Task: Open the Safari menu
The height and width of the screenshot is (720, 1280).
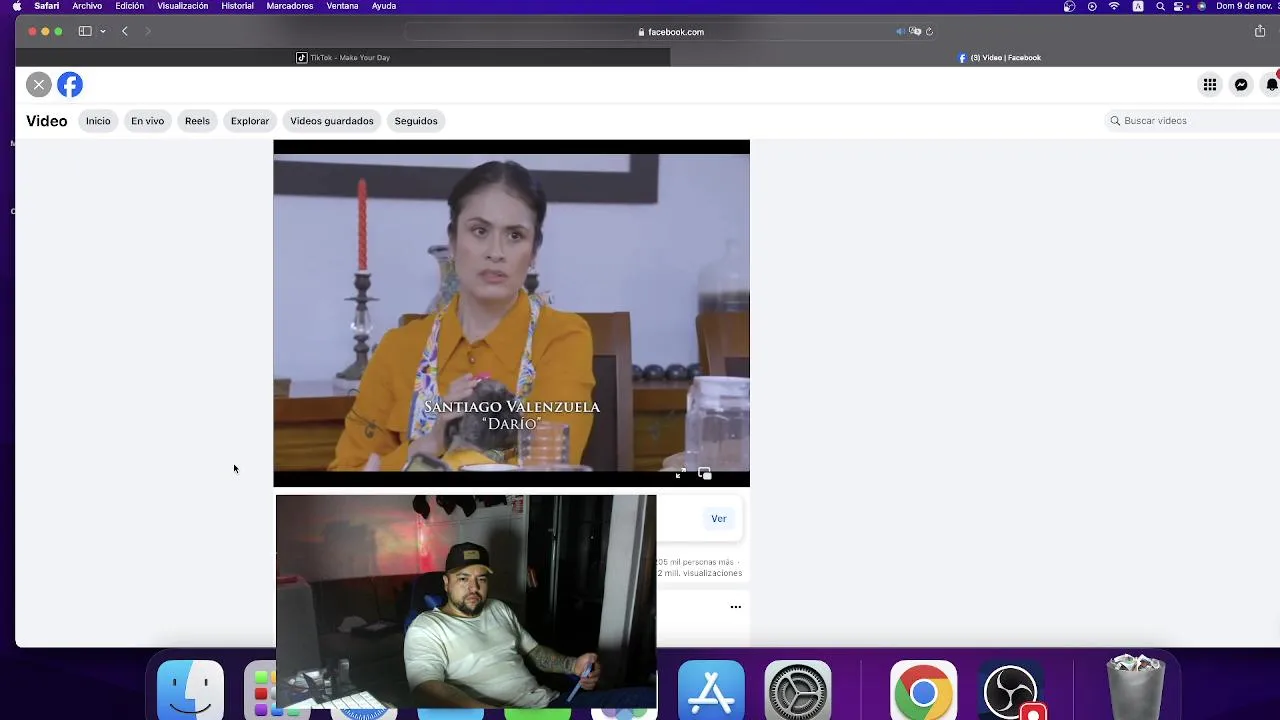Action: pyautogui.click(x=46, y=6)
